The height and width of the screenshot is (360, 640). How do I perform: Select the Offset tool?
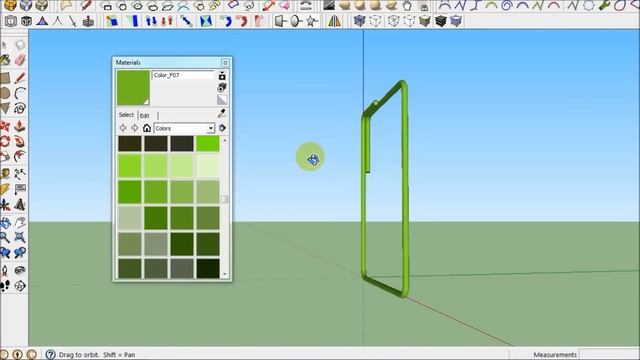[x=20, y=156]
